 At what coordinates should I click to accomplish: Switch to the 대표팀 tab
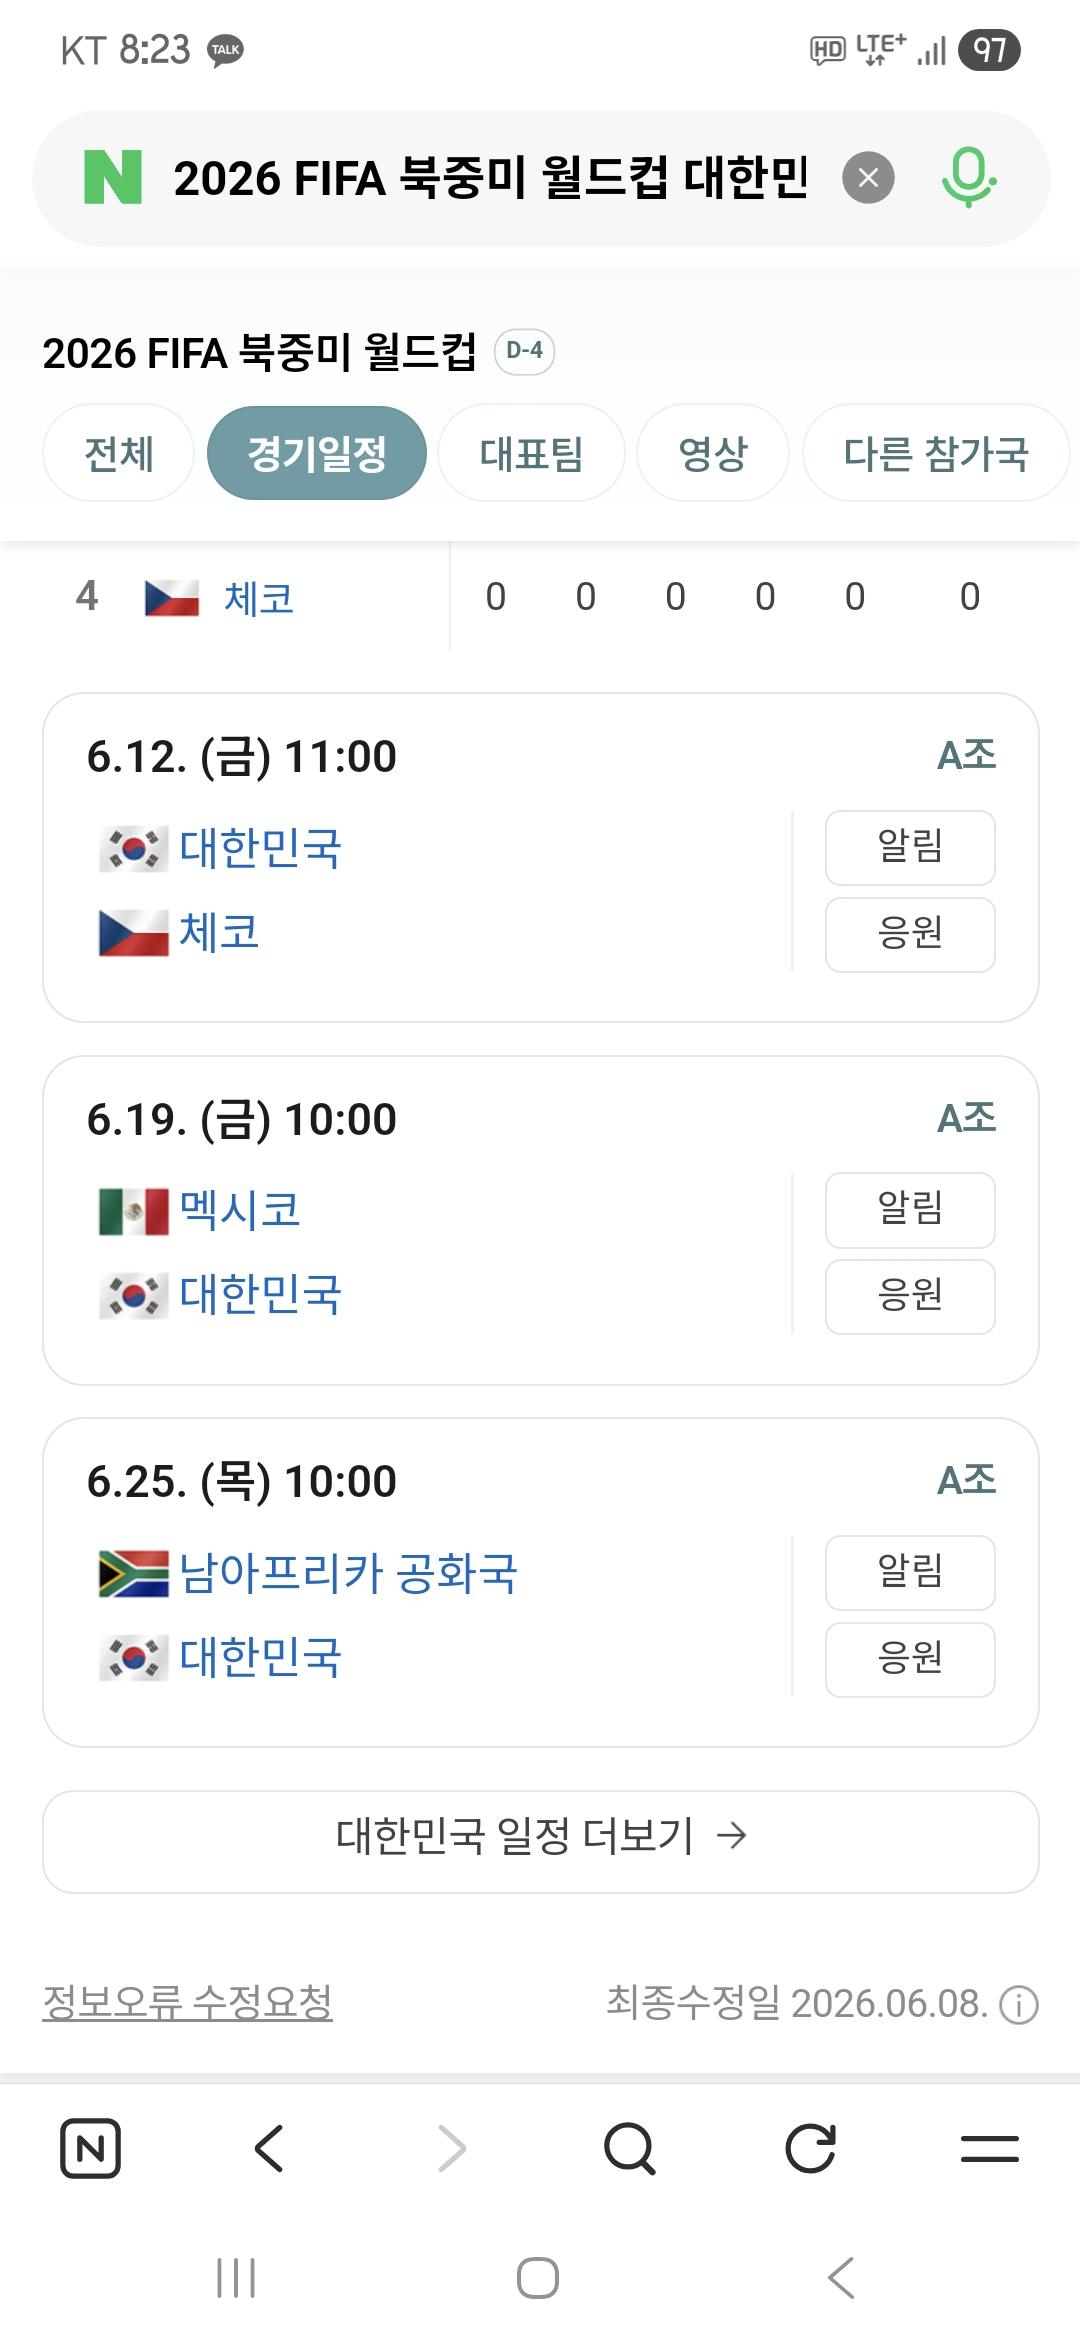(531, 453)
